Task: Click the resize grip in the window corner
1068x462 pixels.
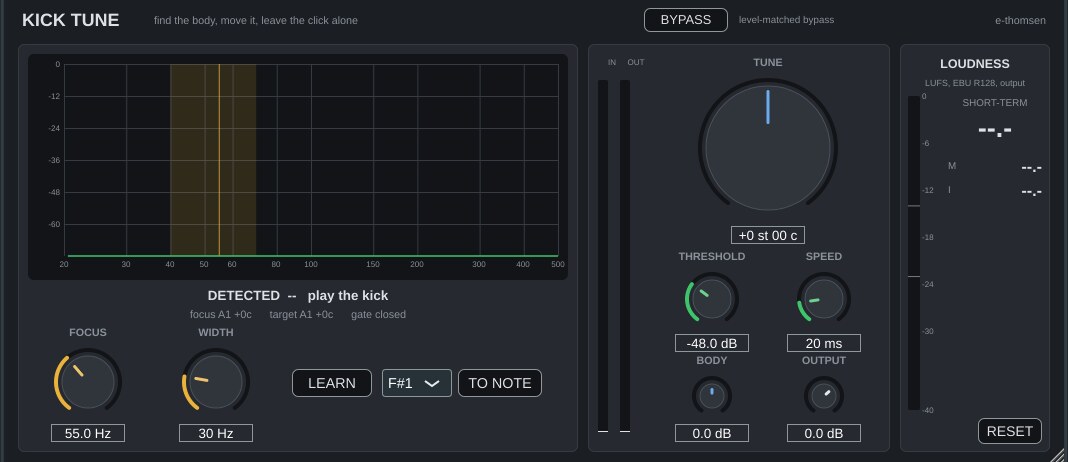Action: [1059, 453]
